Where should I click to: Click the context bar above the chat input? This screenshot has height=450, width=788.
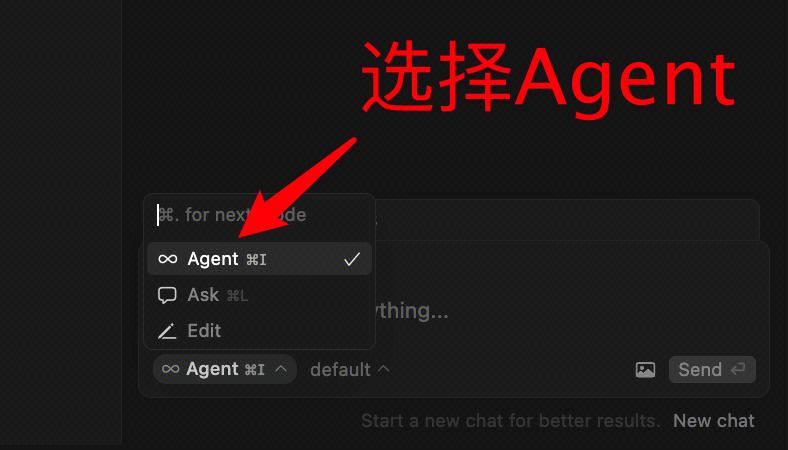(567, 220)
